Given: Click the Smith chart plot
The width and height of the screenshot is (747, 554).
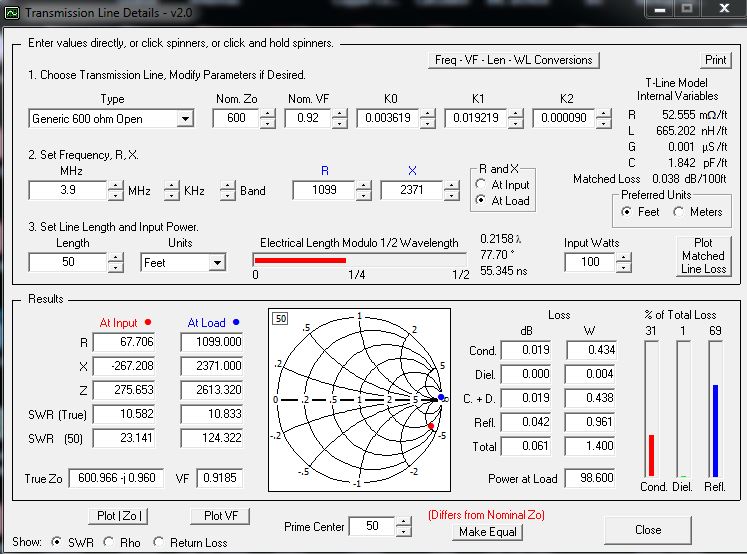Looking at the screenshot, I should (359, 398).
